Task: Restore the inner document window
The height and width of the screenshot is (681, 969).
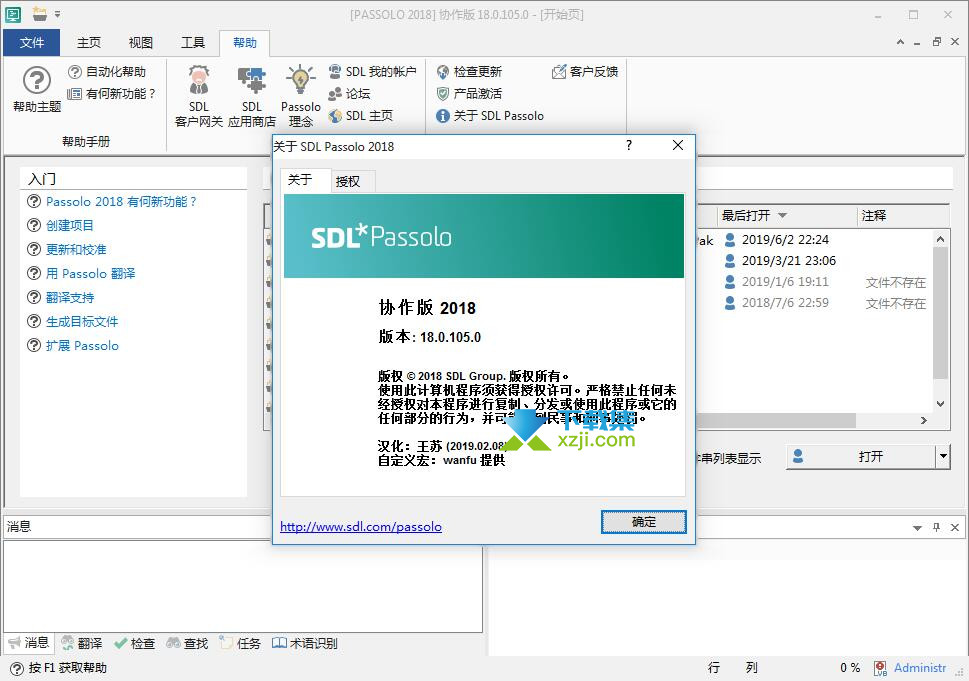Action: point(937,42)
